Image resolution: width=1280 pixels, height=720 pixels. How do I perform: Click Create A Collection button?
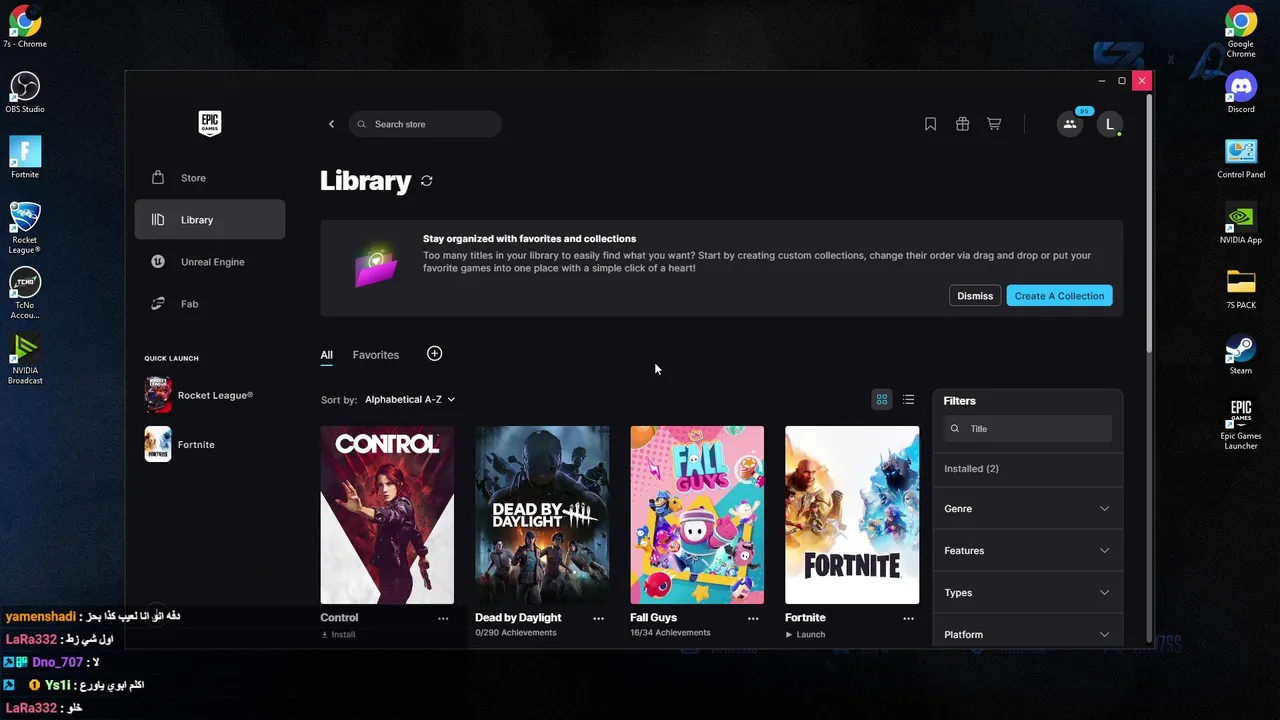point(1059,296)
